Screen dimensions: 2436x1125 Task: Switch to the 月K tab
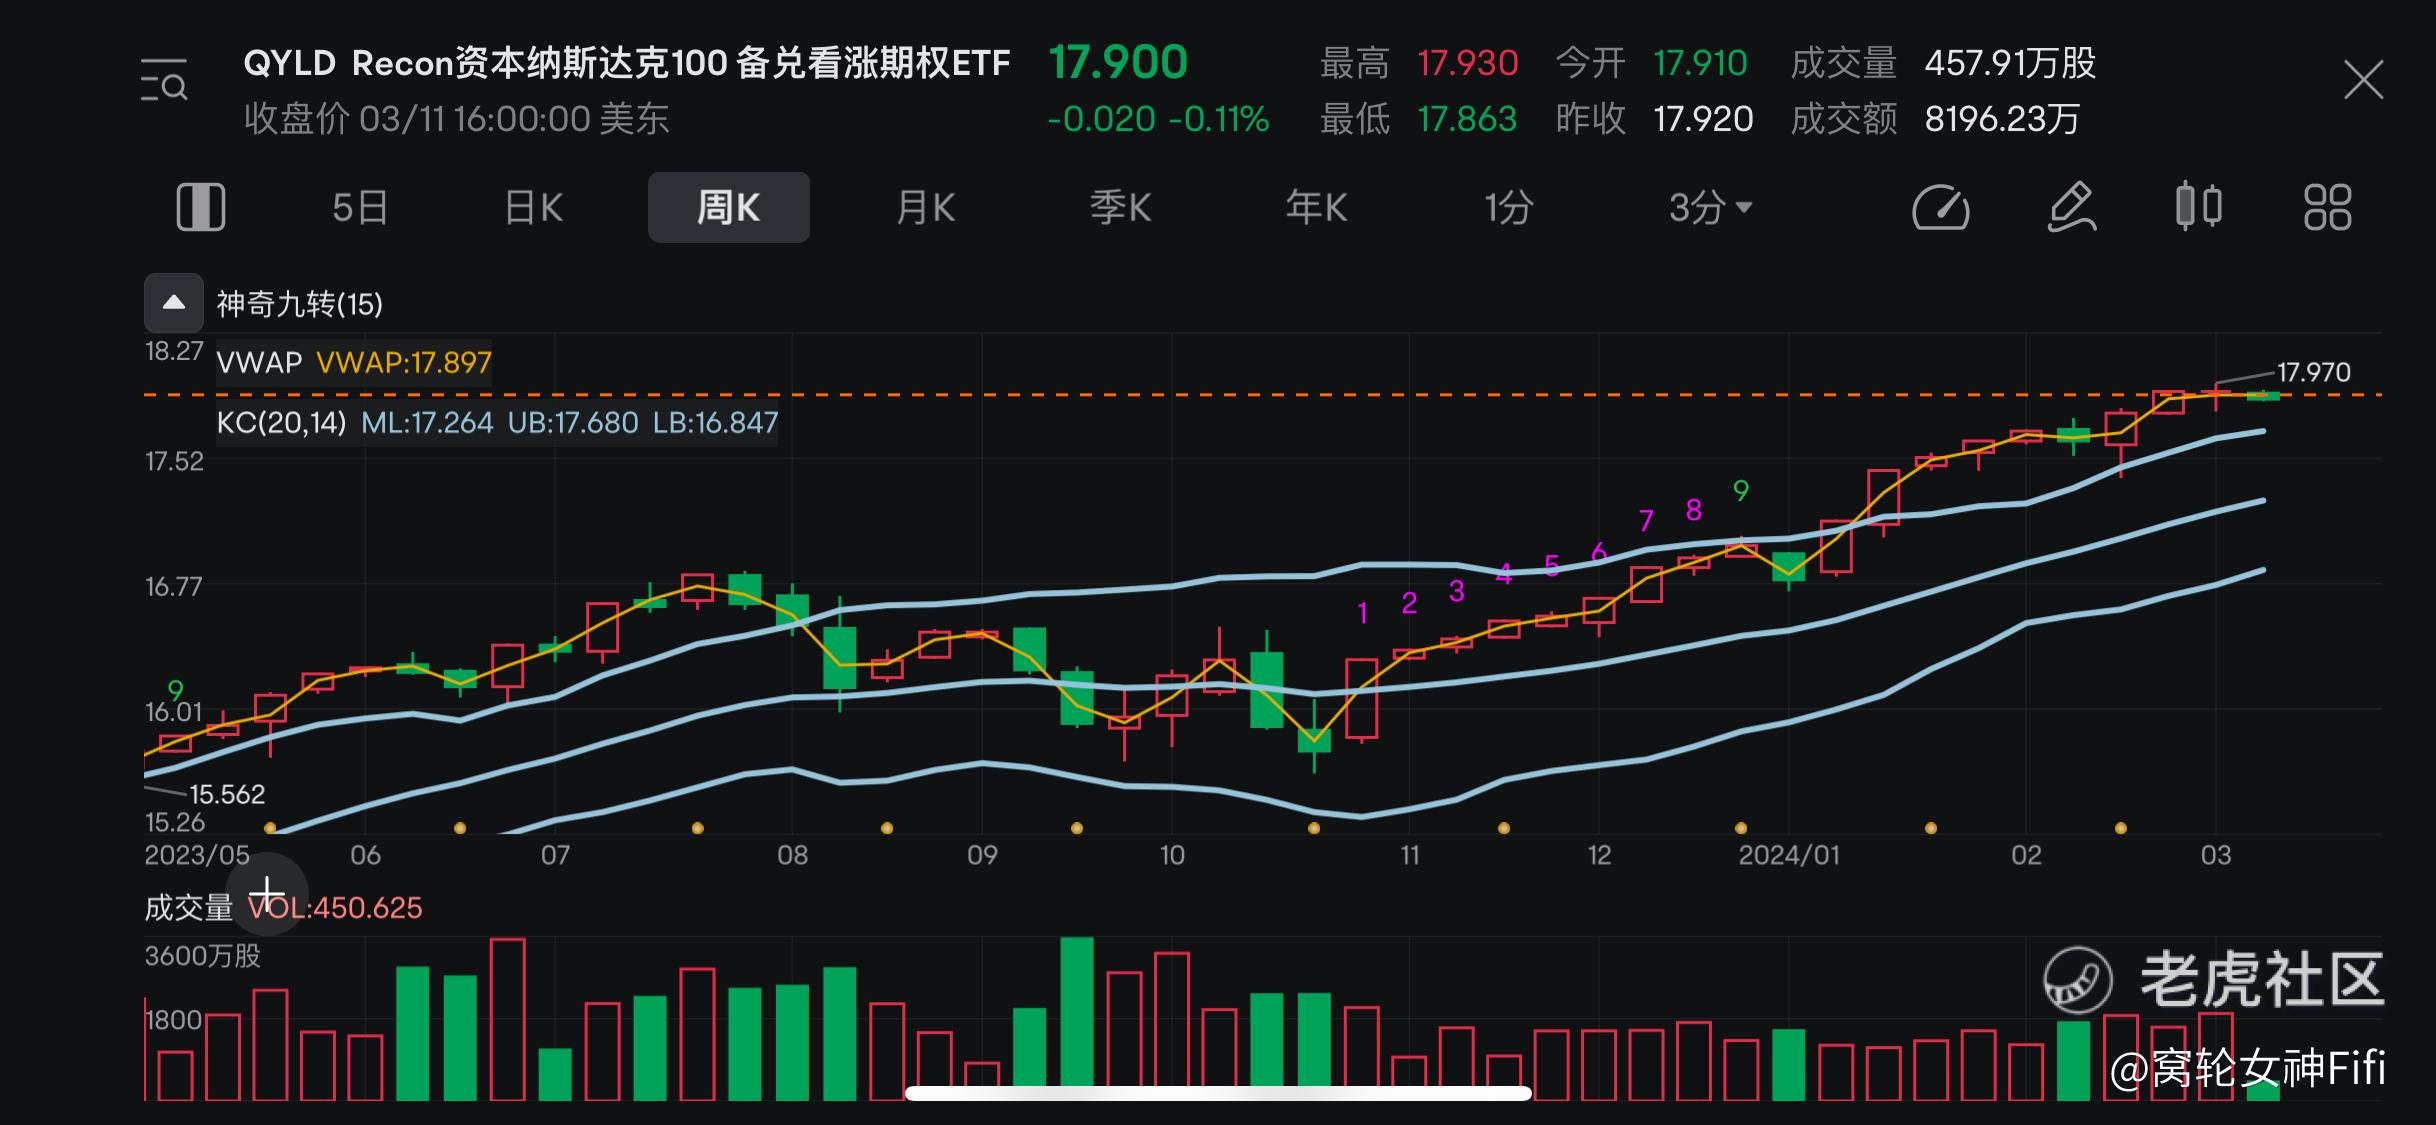[924, 207]
